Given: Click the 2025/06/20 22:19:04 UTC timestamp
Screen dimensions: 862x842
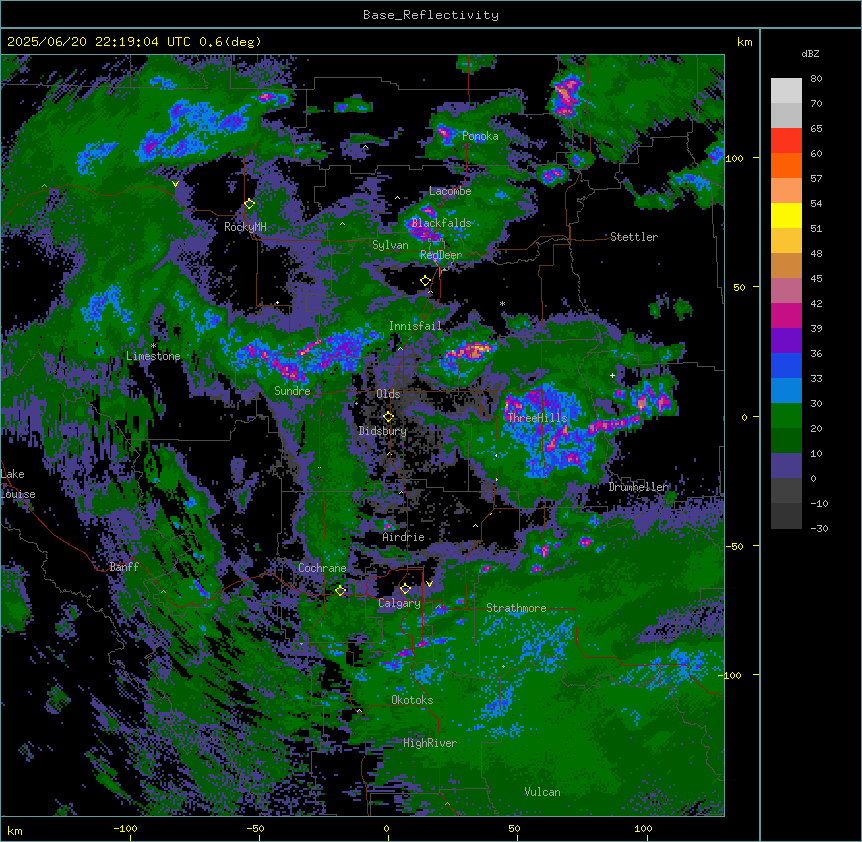Looking at the screenshot, I should pyautogui.click(x=99, y=42).
